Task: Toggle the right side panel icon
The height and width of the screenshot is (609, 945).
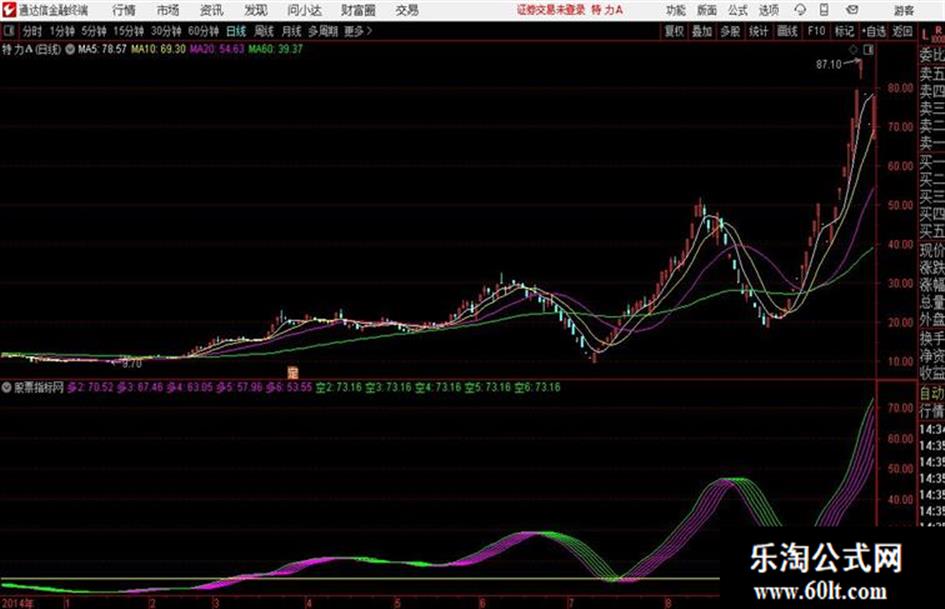Action: coord(868,50)
